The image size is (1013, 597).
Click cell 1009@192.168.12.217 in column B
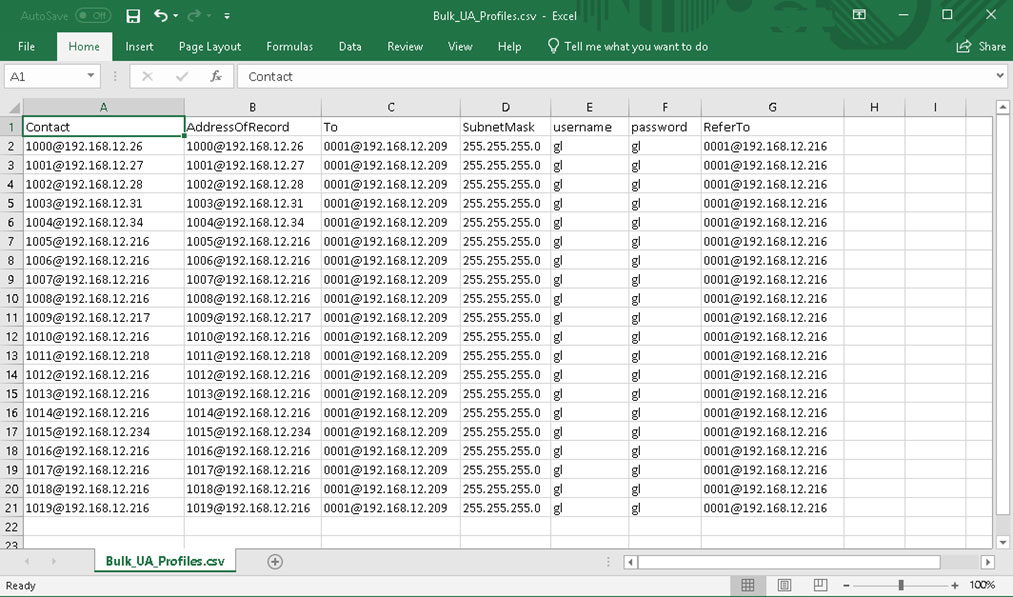pyautogui.click(x=253, y=318)
